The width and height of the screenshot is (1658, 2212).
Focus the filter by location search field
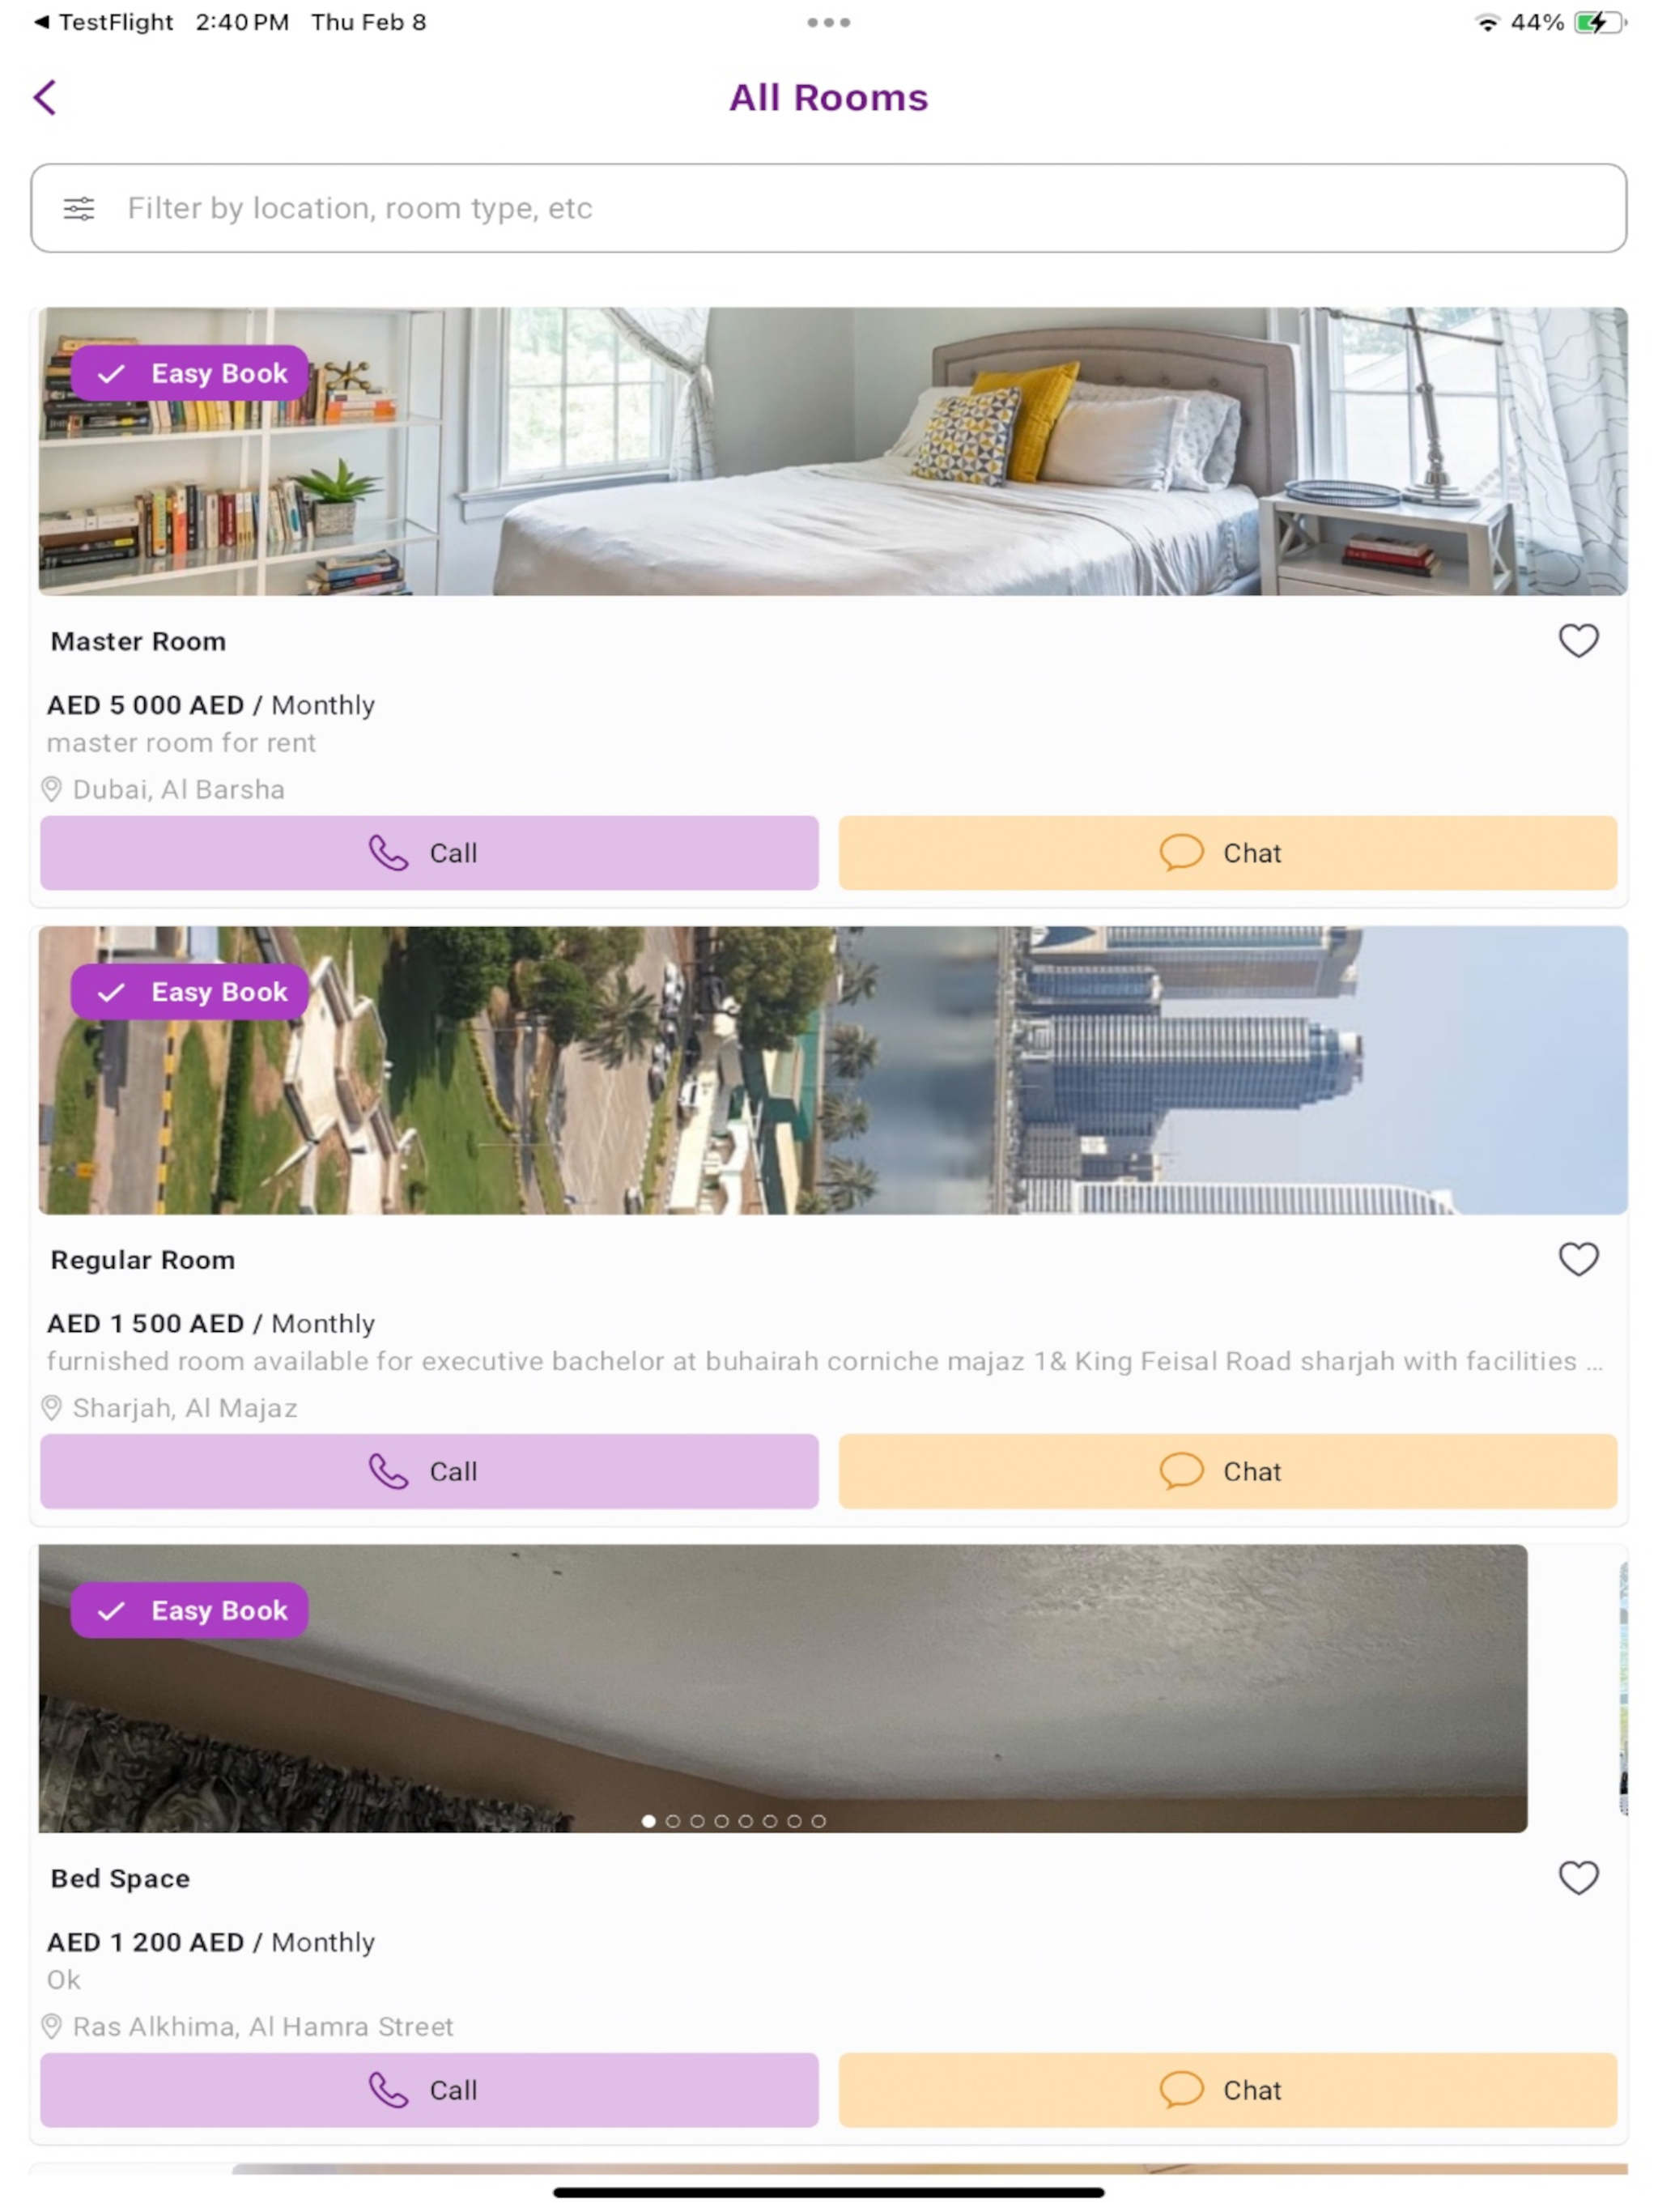pyautogui.click(x=828, y=208)
